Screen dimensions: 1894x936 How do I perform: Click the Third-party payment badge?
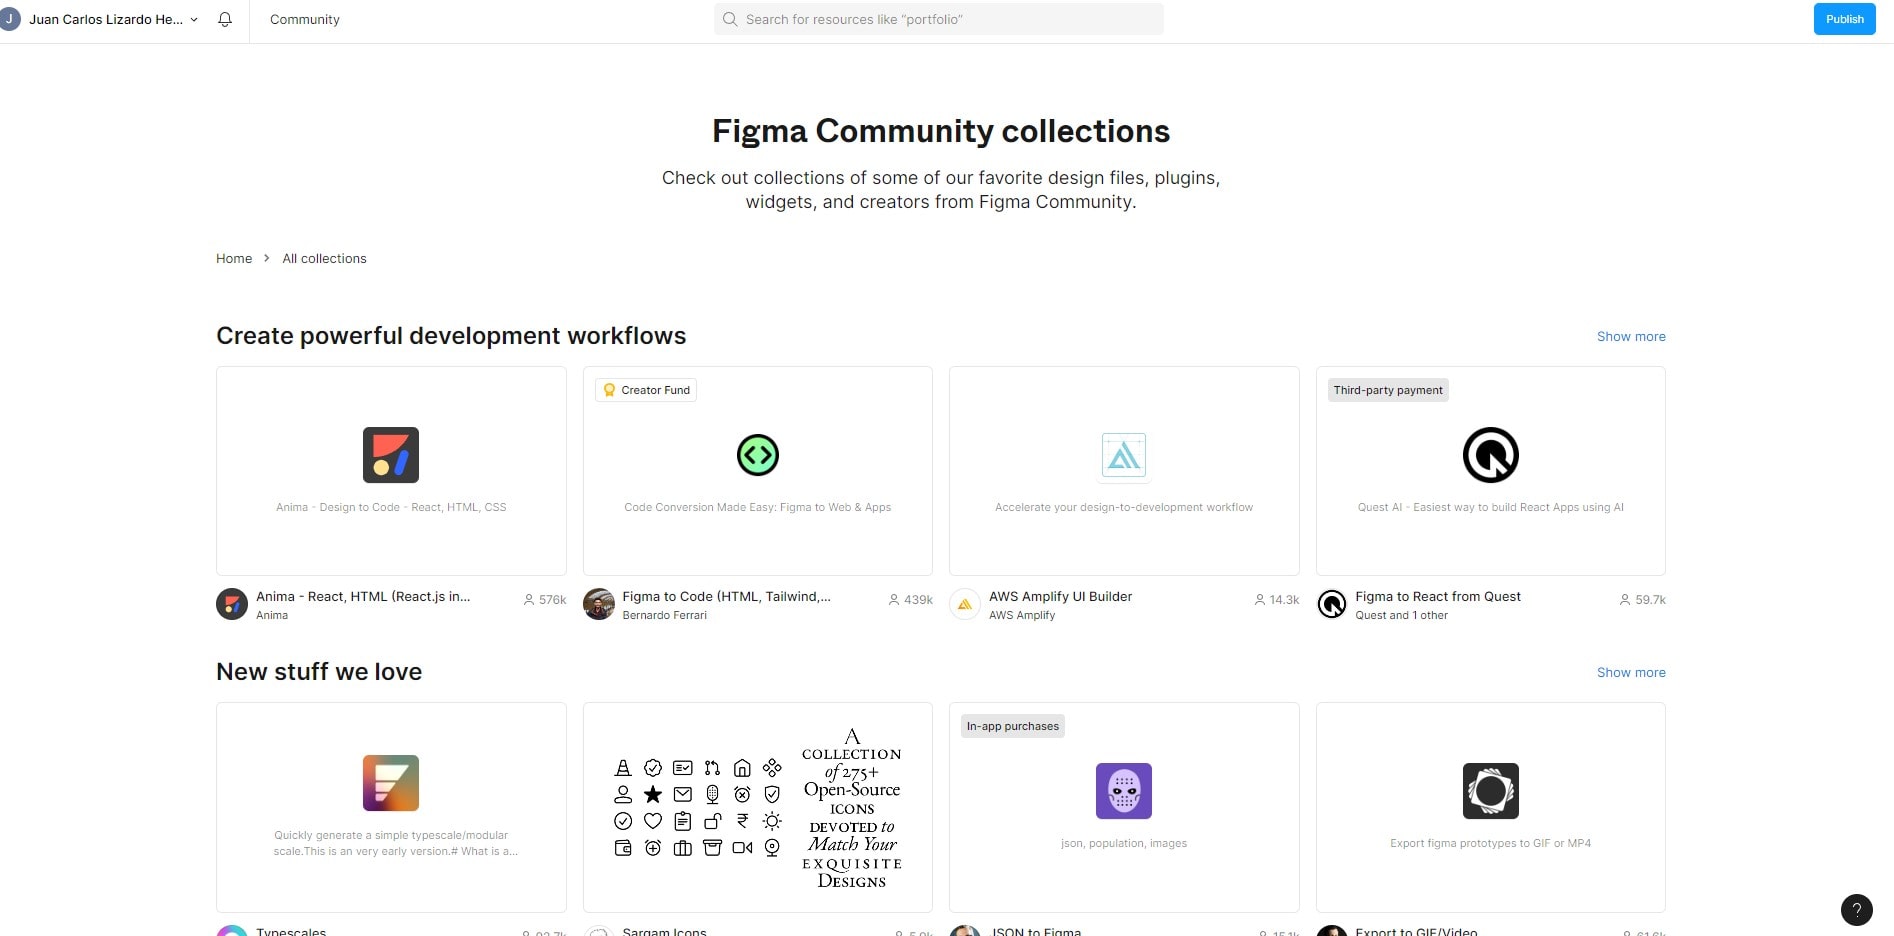pos(1388,390)
